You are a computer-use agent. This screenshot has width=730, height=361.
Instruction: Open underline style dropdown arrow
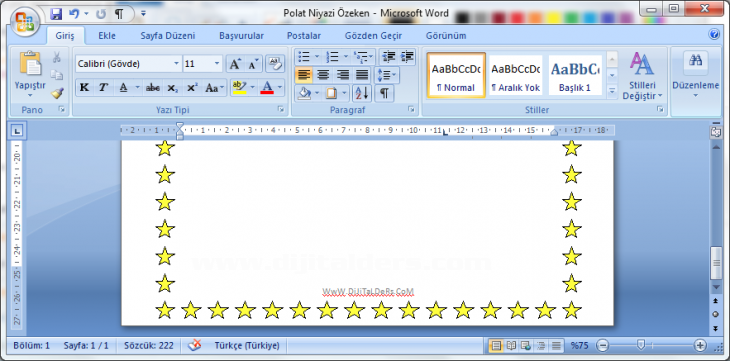coord(137,88)
